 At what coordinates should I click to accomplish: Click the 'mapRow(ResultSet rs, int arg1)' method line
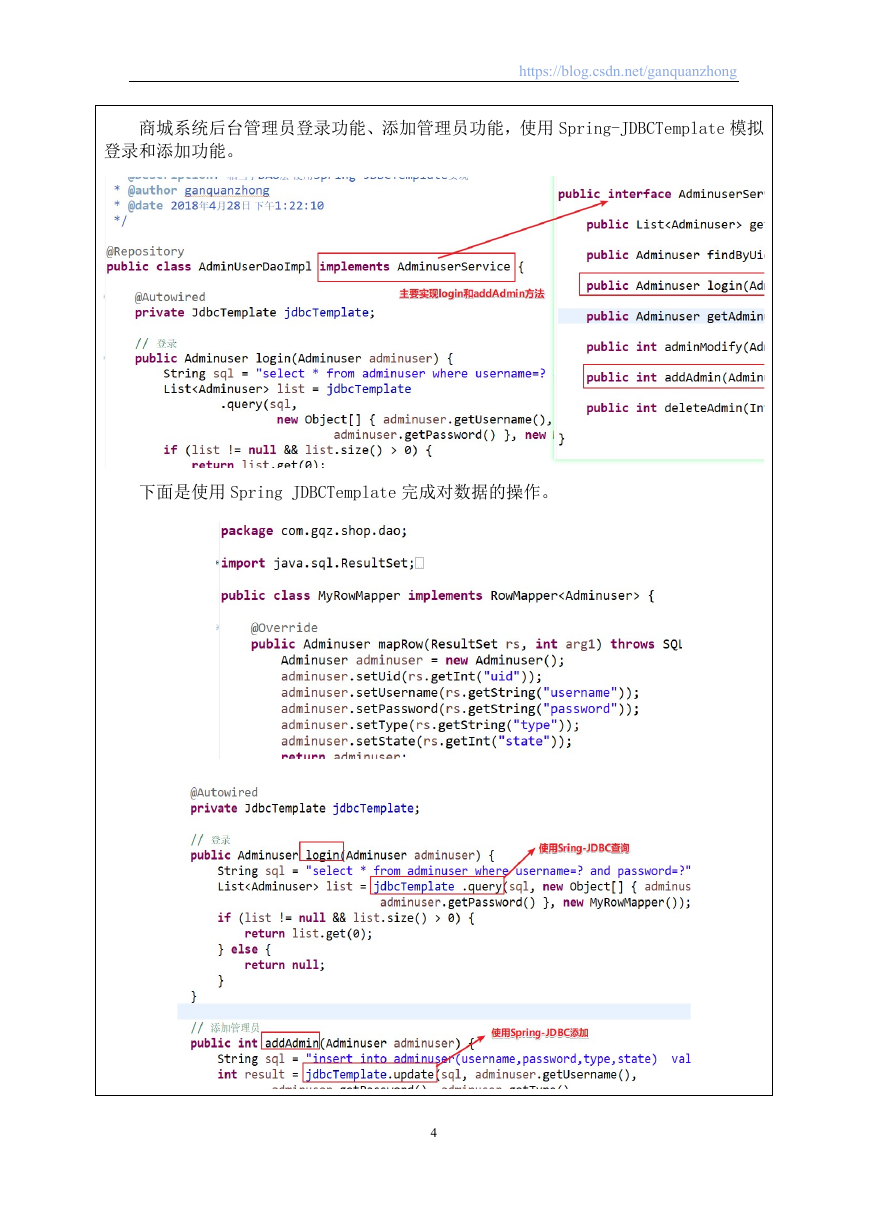(466, 644)
